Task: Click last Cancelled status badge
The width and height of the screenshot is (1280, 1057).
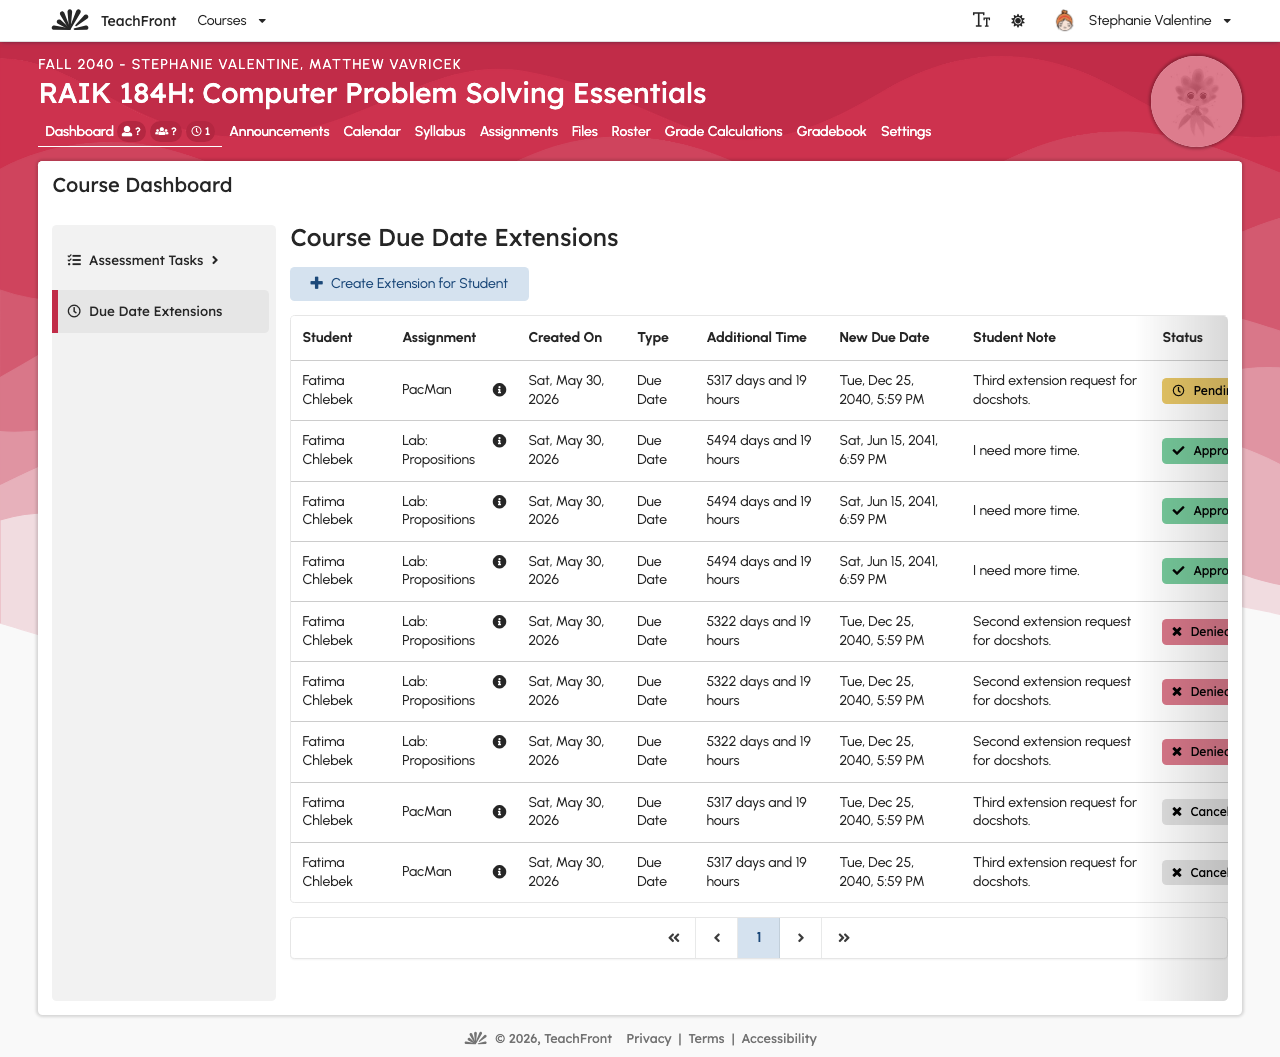Action: pyautogui.click(x=1195, y=873)
